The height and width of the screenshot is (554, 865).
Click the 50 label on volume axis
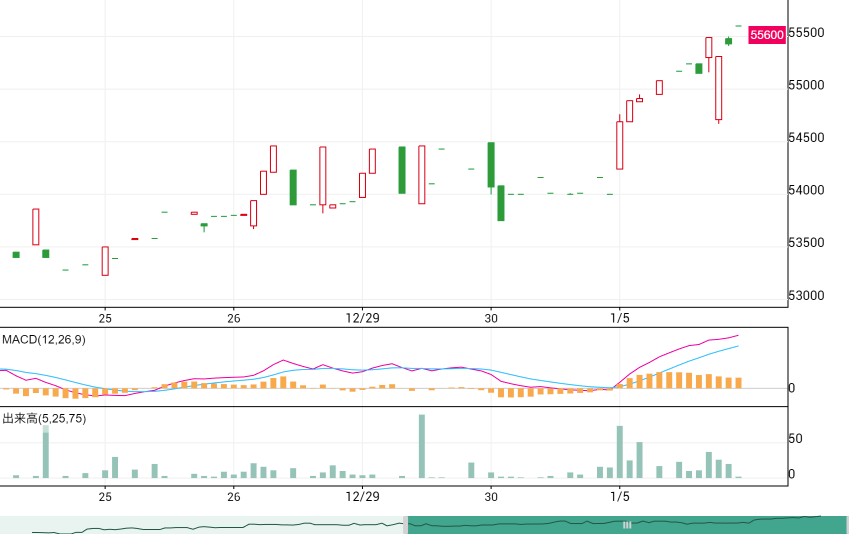pyautogui.click(x=795, y=439)
